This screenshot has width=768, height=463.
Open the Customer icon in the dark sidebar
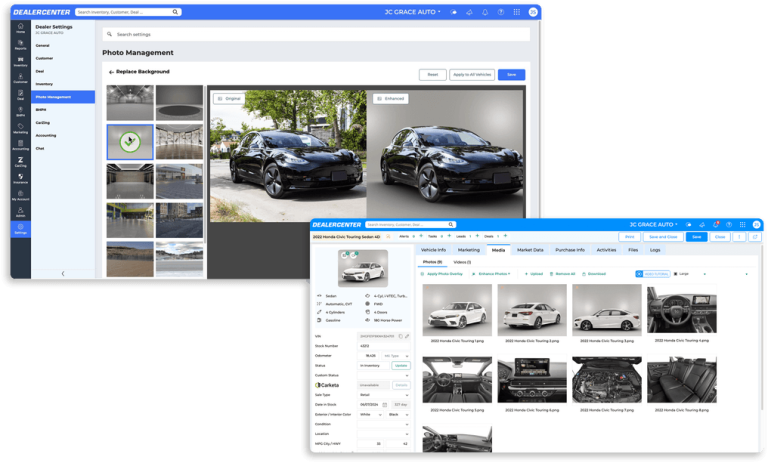pos(20,78)
